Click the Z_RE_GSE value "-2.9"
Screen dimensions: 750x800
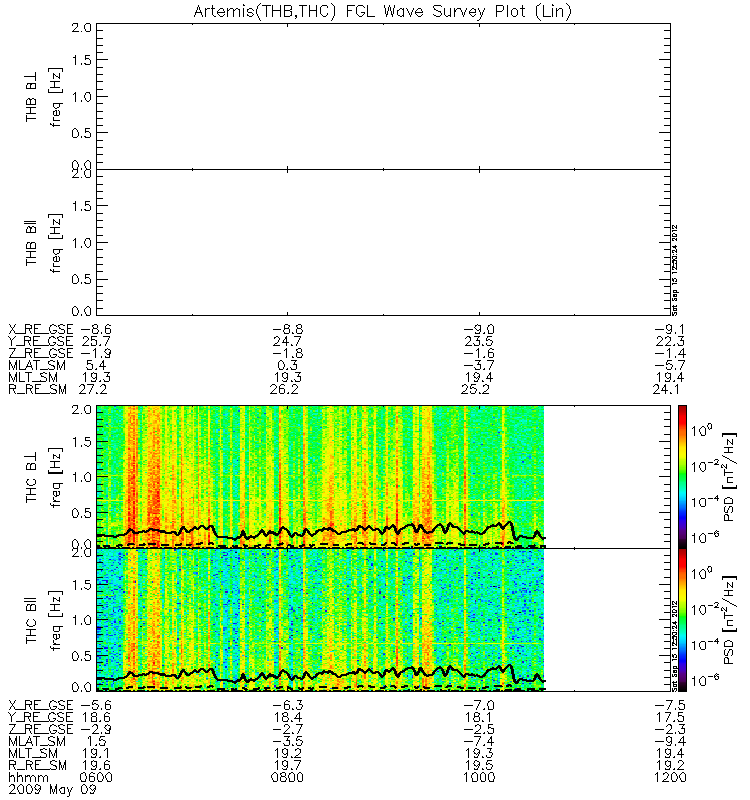point(96,729)
